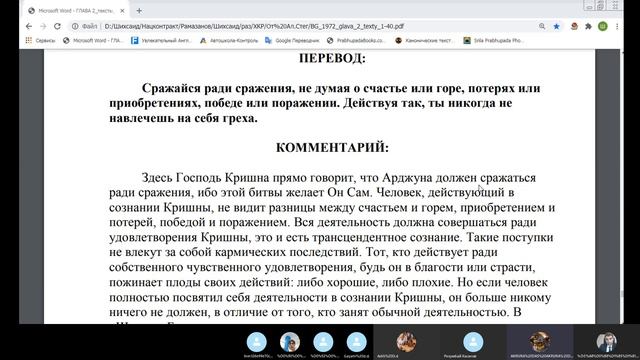Click the ПЕРЕВОД: heading in the PDF
The width and height of the screenshot is (640, 360).
(x=332, y=58)
